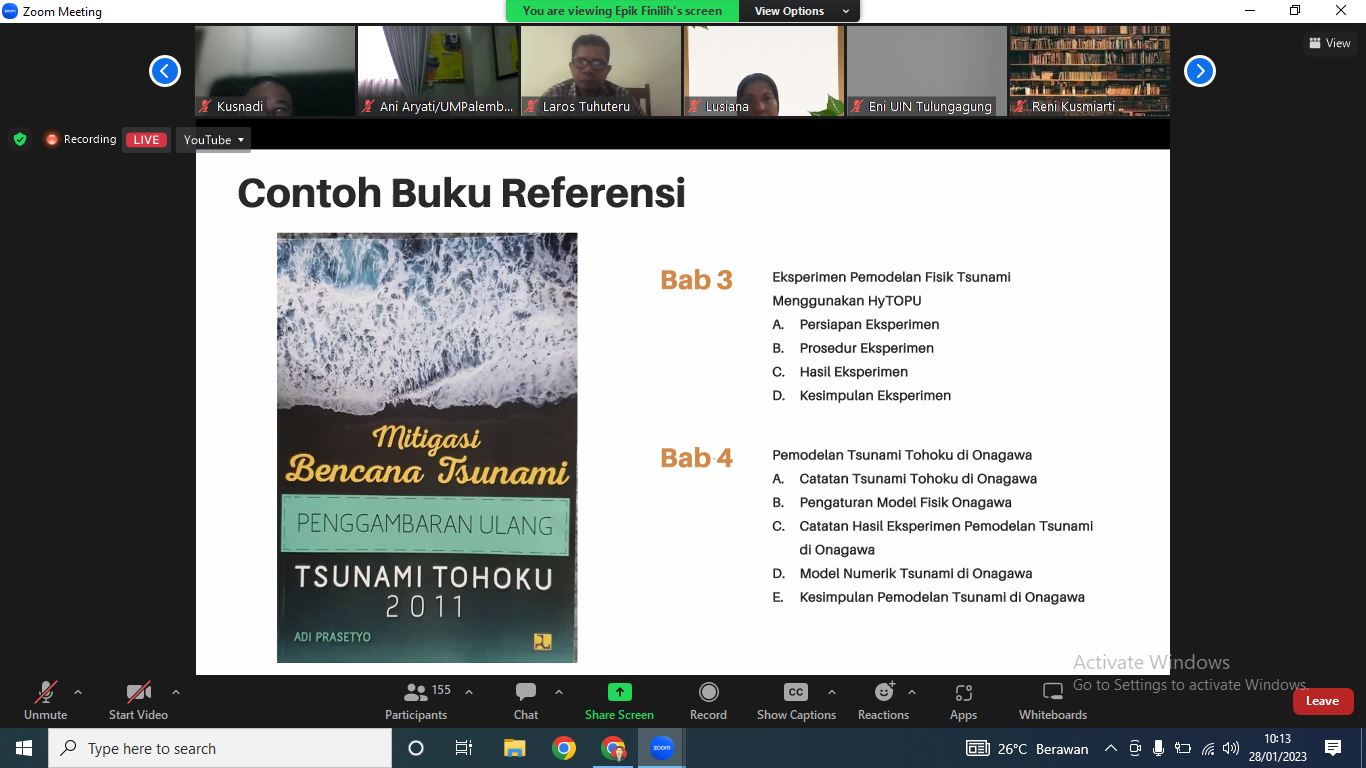Open File Explorer from taskbar

(x=514, y=748)
